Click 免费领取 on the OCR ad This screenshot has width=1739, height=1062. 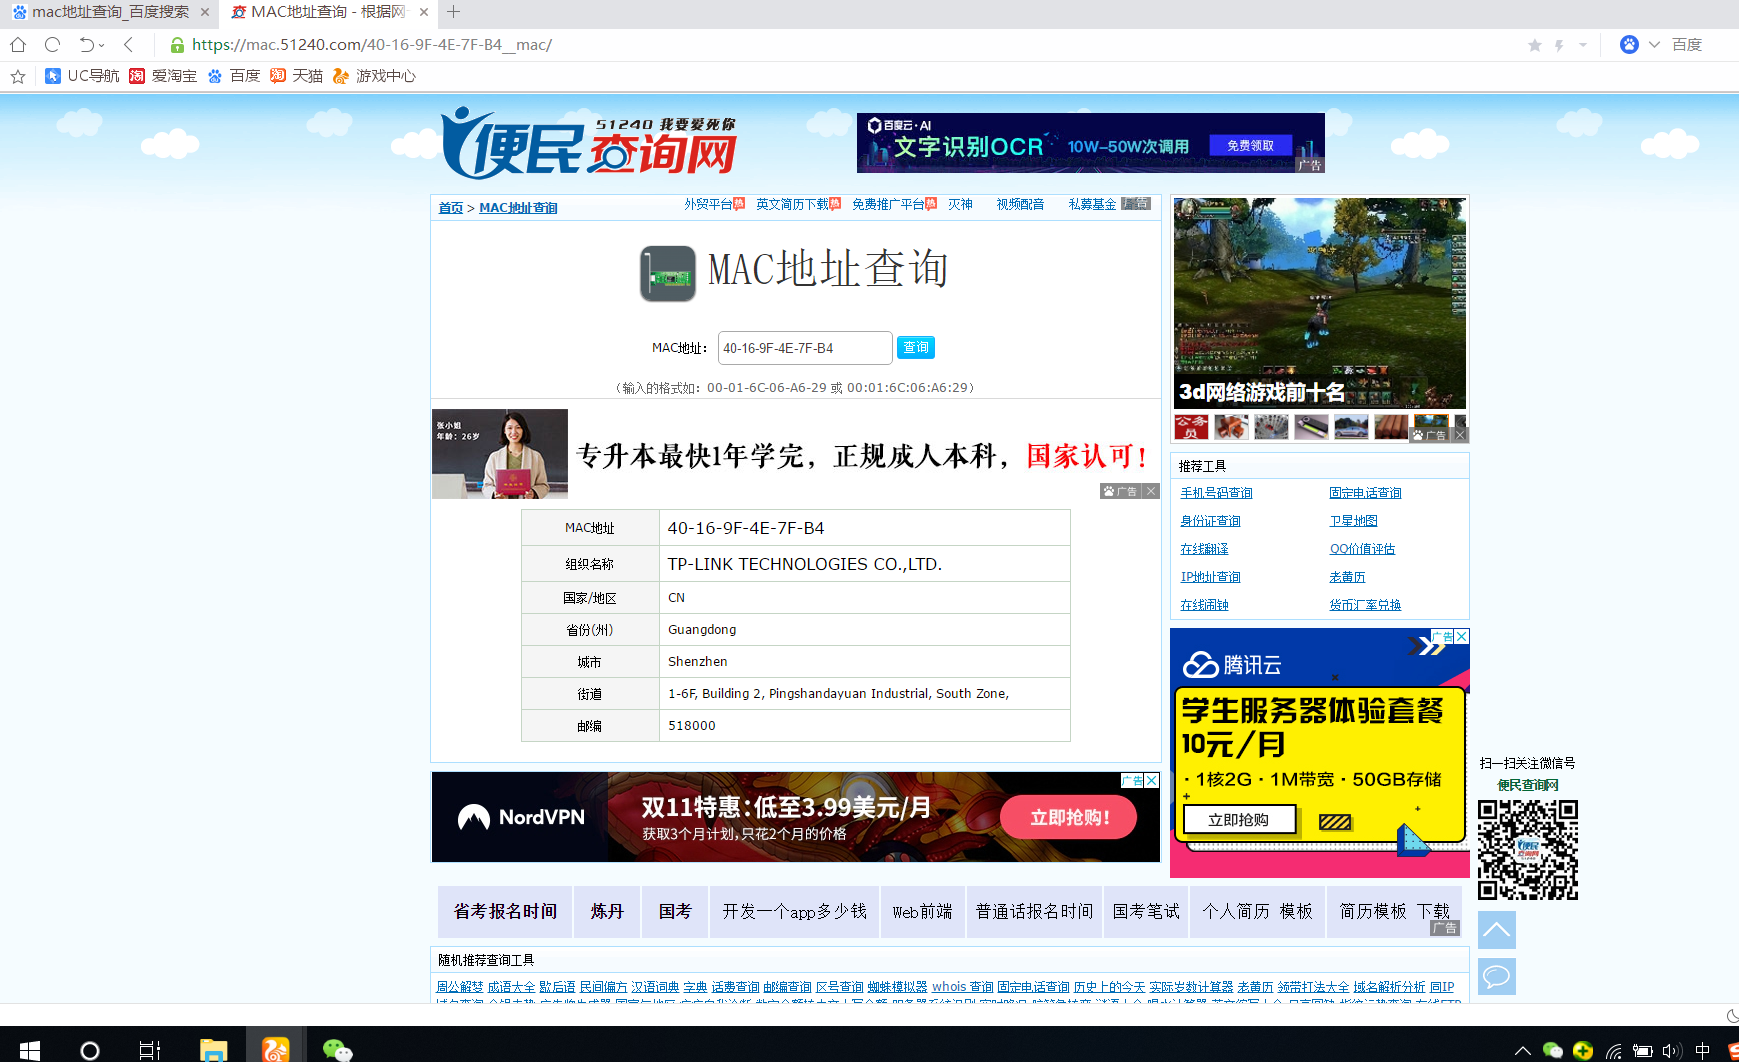pos(1251,146)
